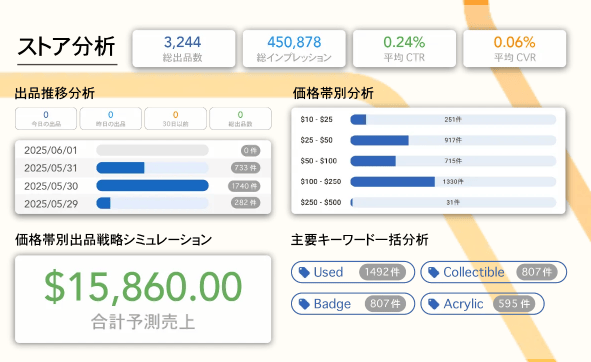The height and width of the screenshot is (362, 591).
Task: Click the ストア分析 page title
Action: [x=67, y=47]
